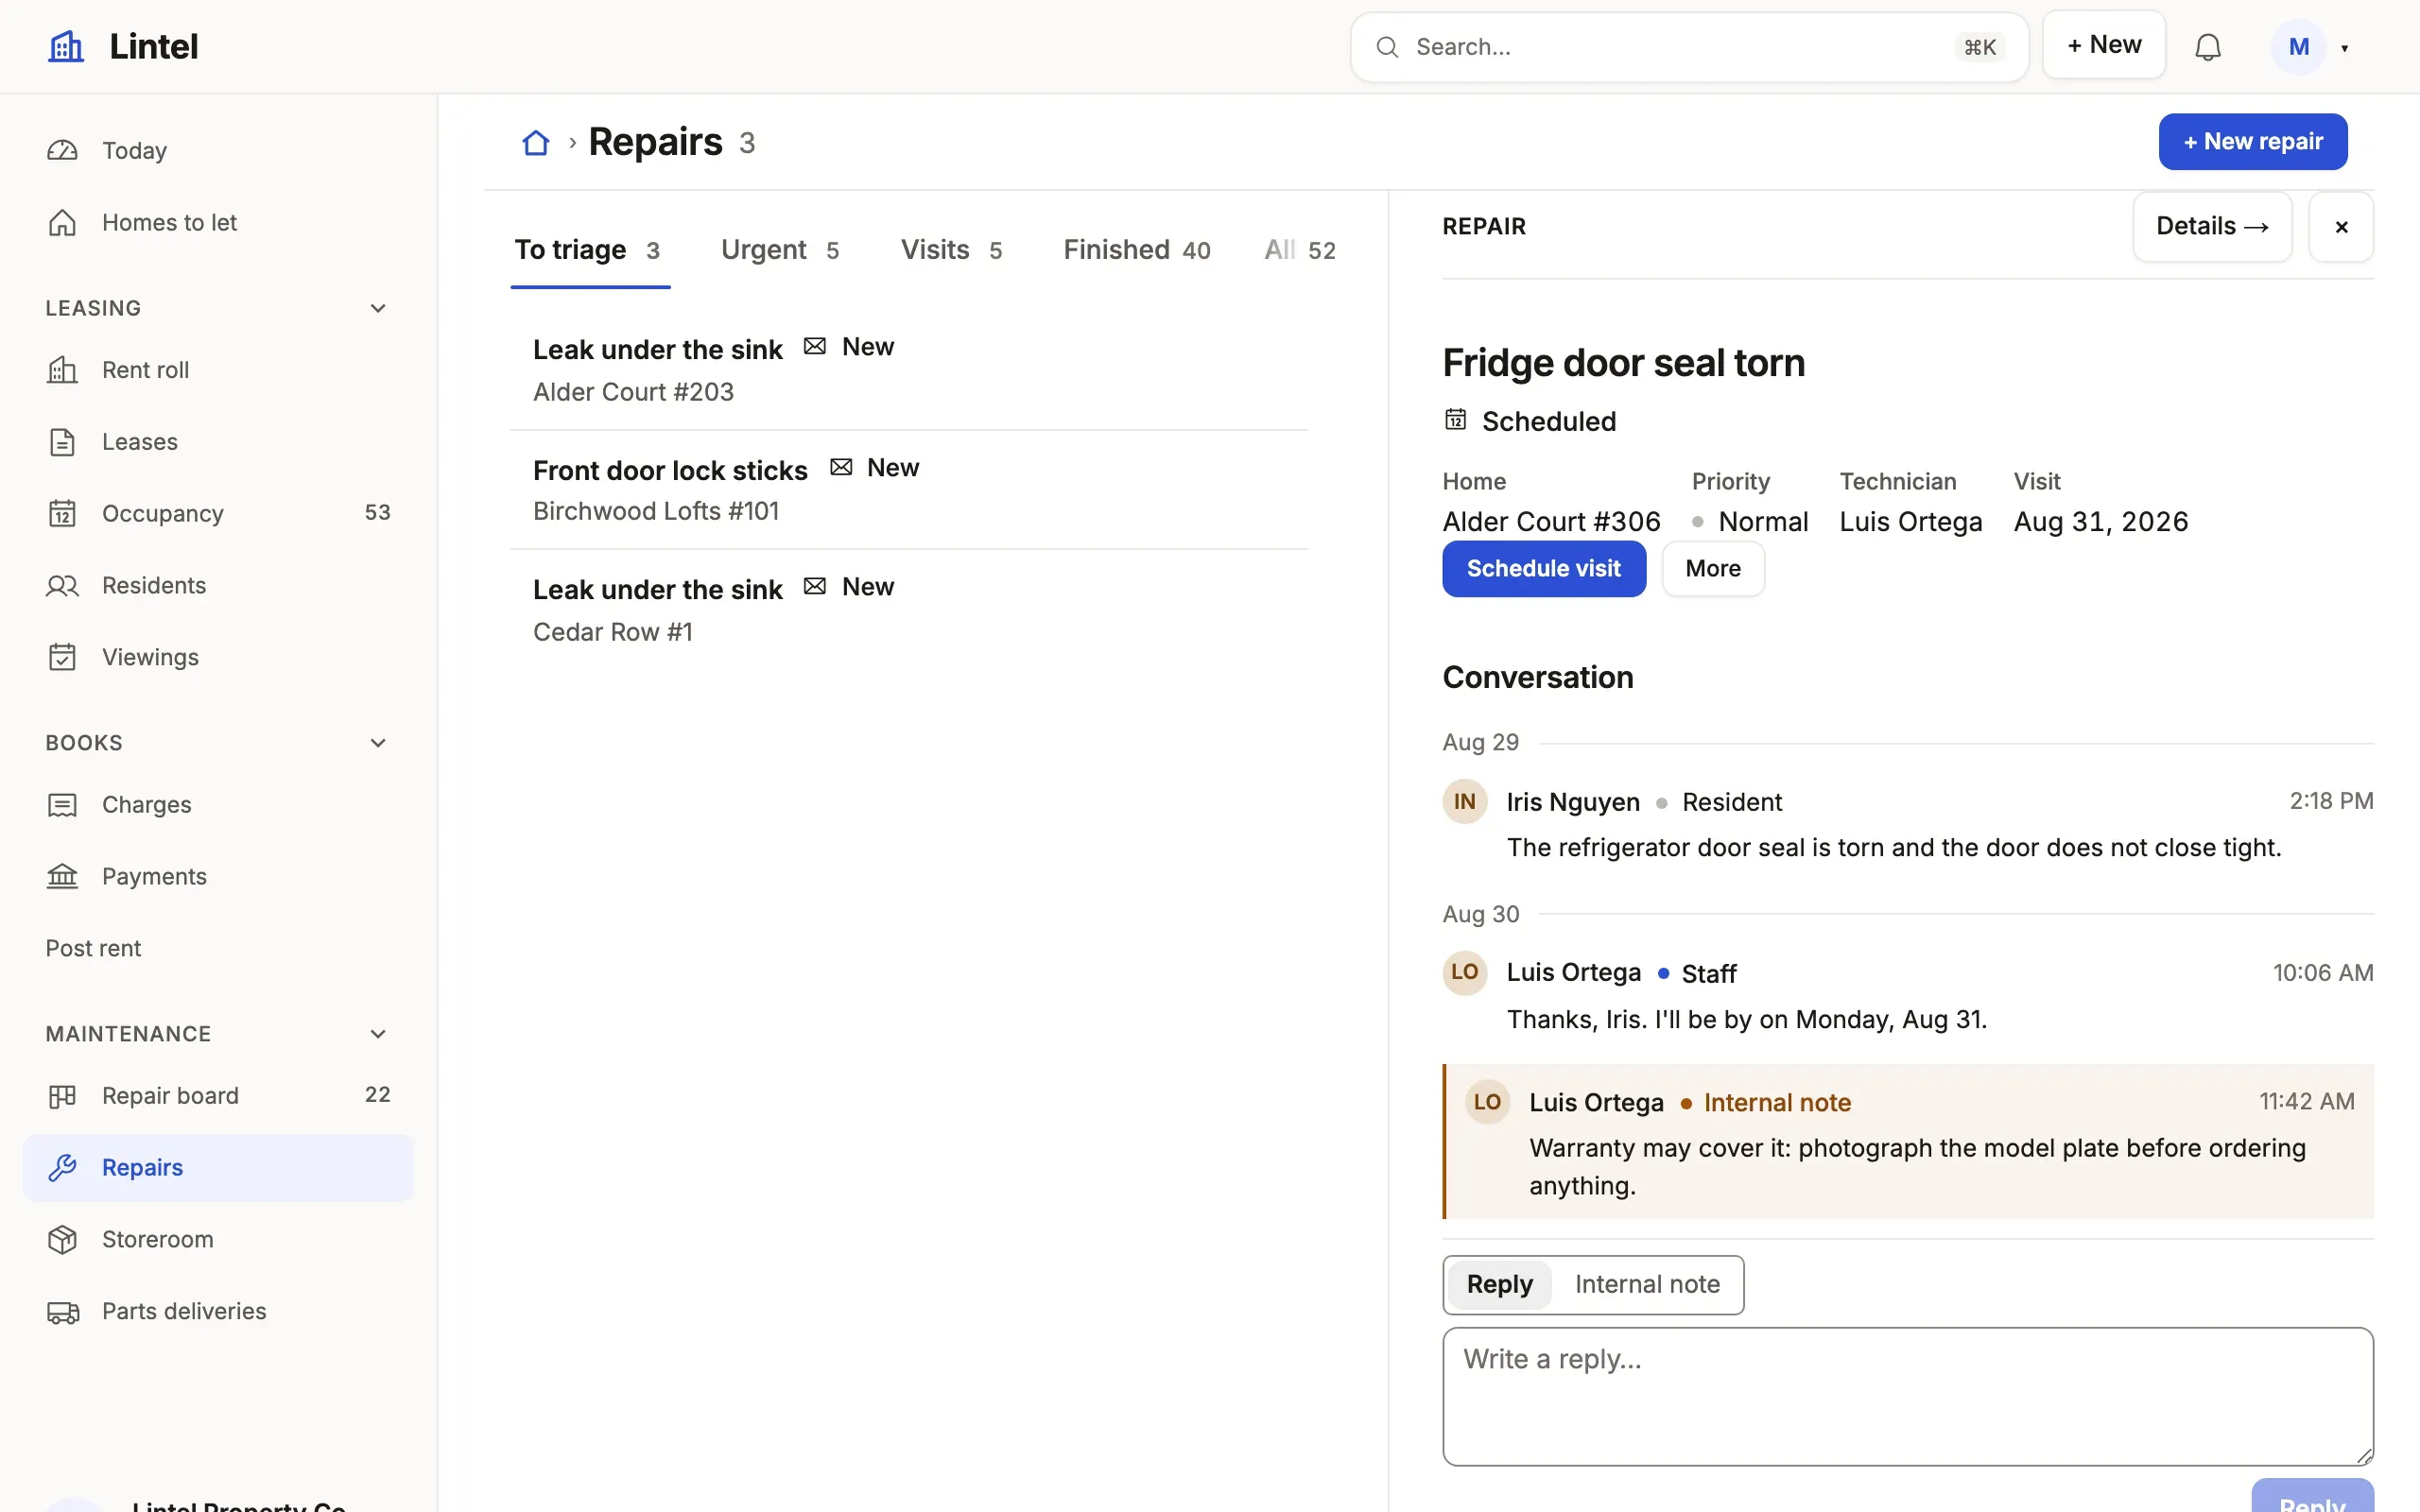
Task: Click the Lintel building logo
Action: click(66, 46)
